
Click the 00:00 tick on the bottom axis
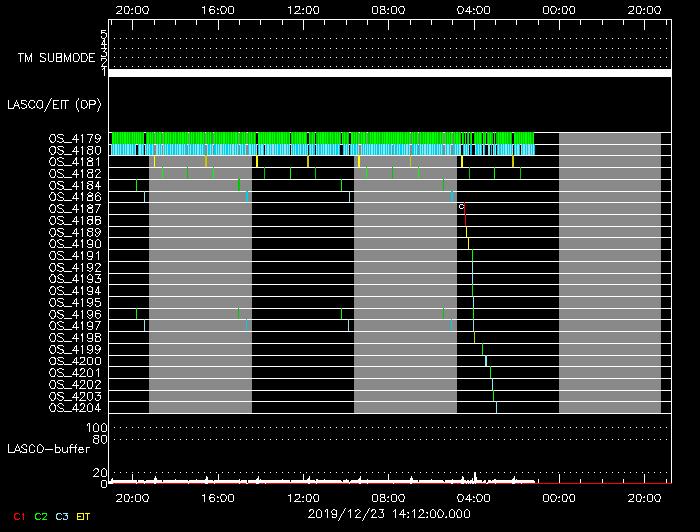(558, 496)
